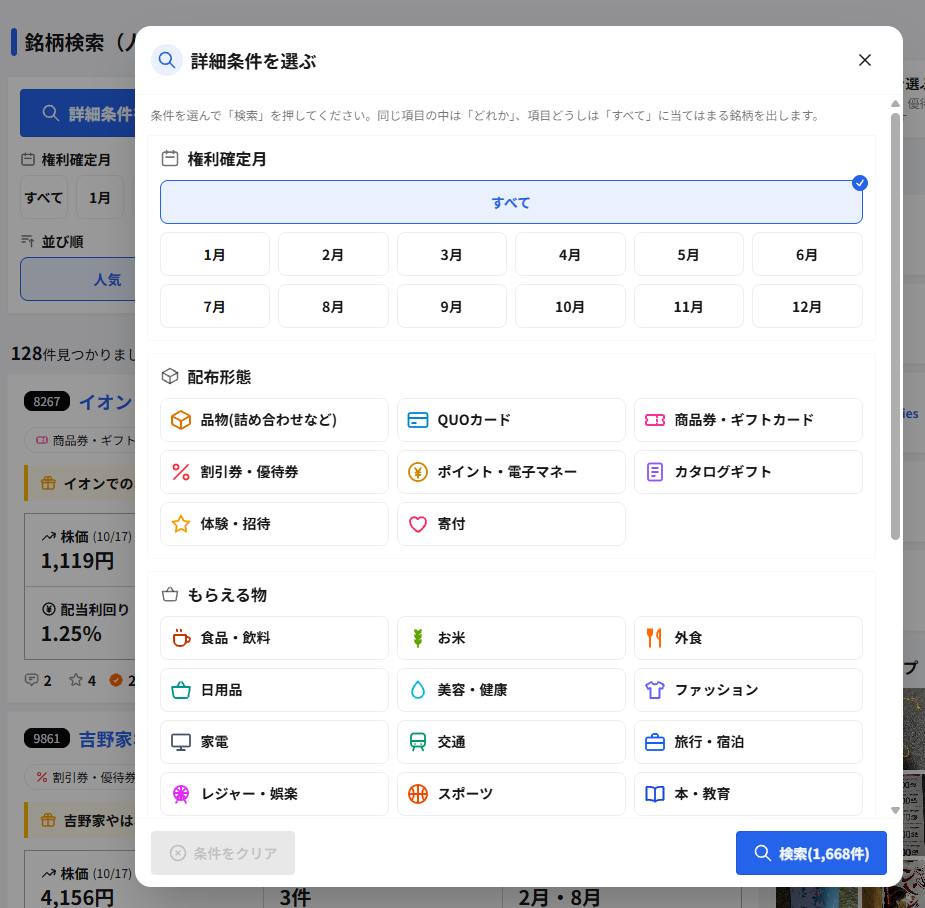Screen dimensions: 925x908
Task: Click the comment count icon on イオン card
Action: (x=31, y=680)
